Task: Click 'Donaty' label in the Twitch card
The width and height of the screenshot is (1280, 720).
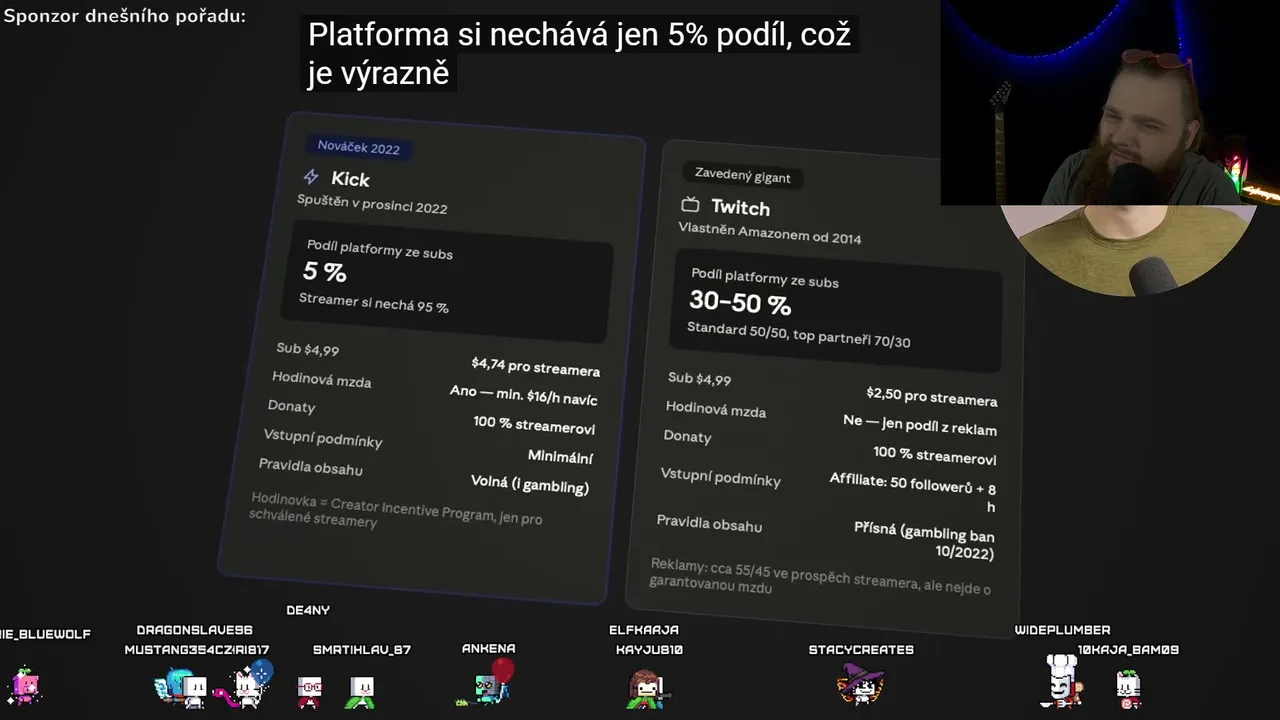Action: 688,435
